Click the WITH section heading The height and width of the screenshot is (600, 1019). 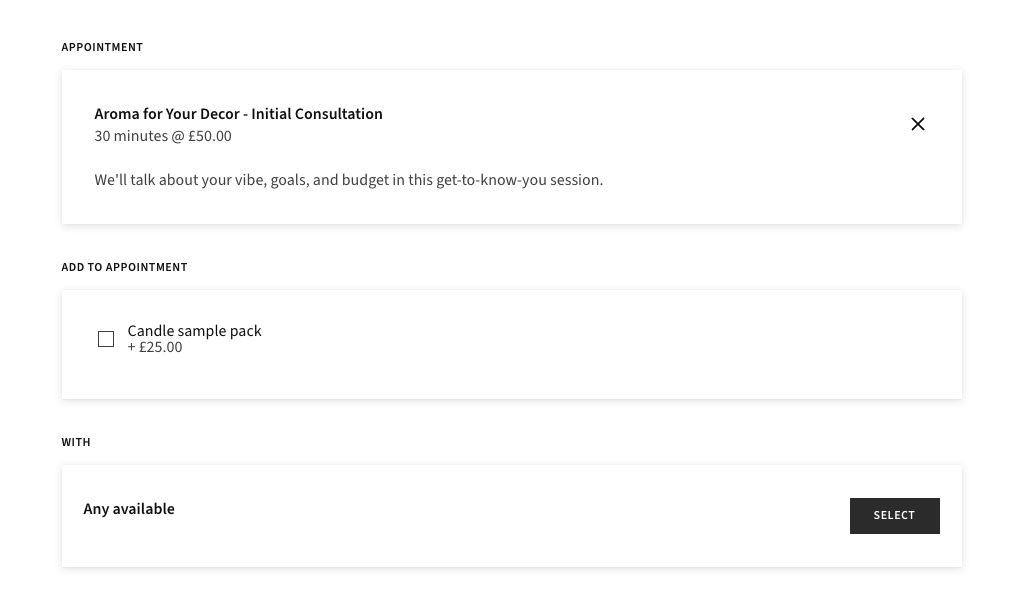tap(76, 442)
